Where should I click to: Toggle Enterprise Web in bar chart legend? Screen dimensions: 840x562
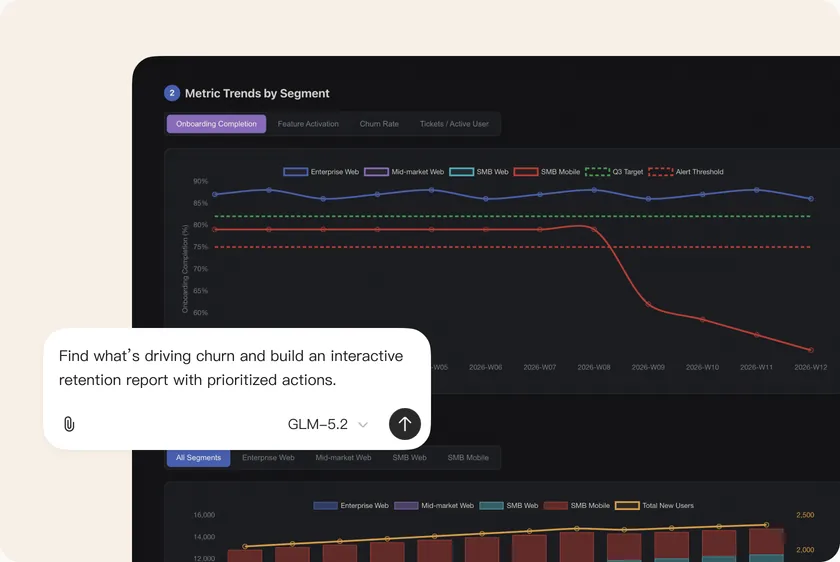coord(351,506)
